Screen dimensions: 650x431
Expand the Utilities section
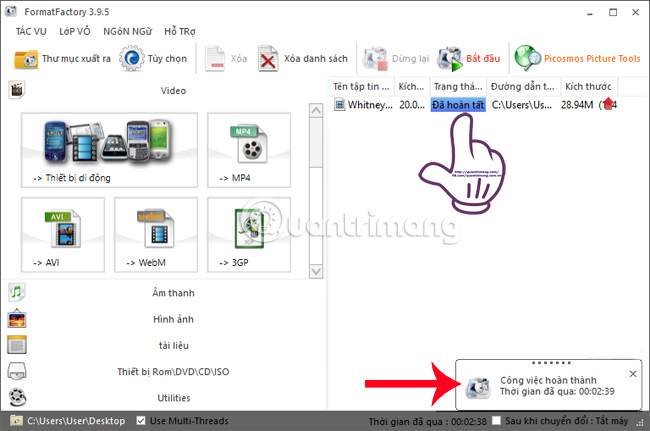[174, 398]
